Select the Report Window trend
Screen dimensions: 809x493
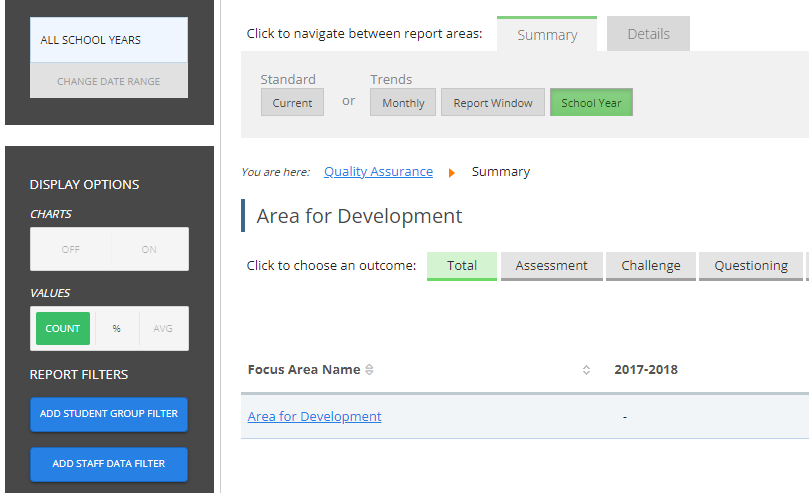(x=493, y=103)
